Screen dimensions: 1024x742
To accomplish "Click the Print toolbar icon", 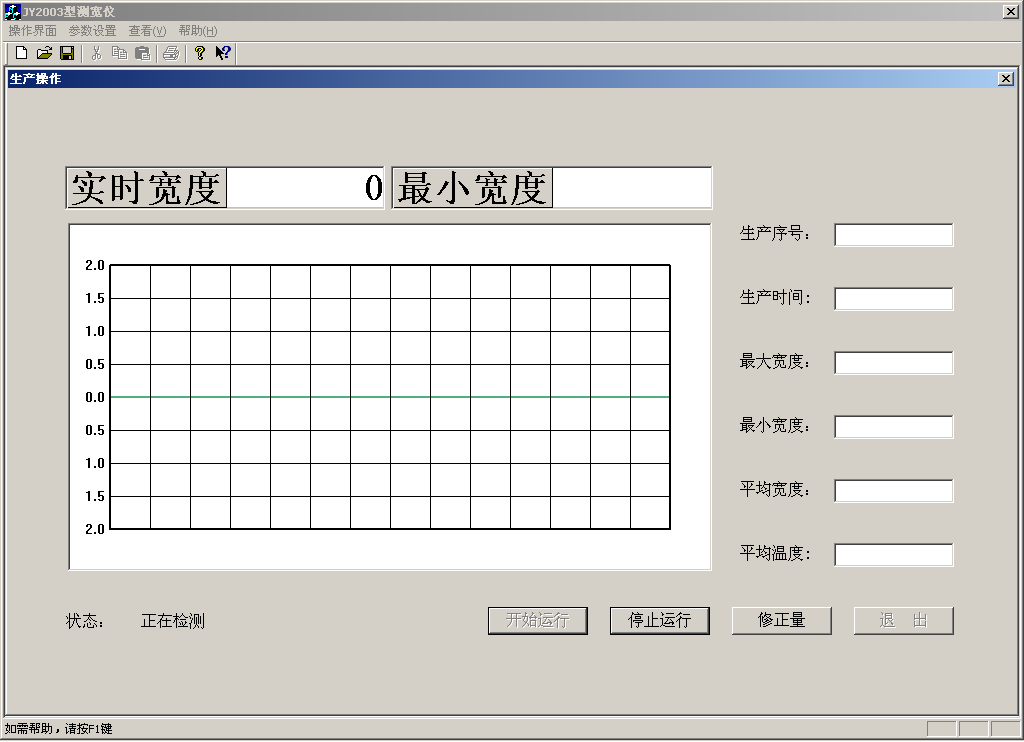I will click(171, 53).
